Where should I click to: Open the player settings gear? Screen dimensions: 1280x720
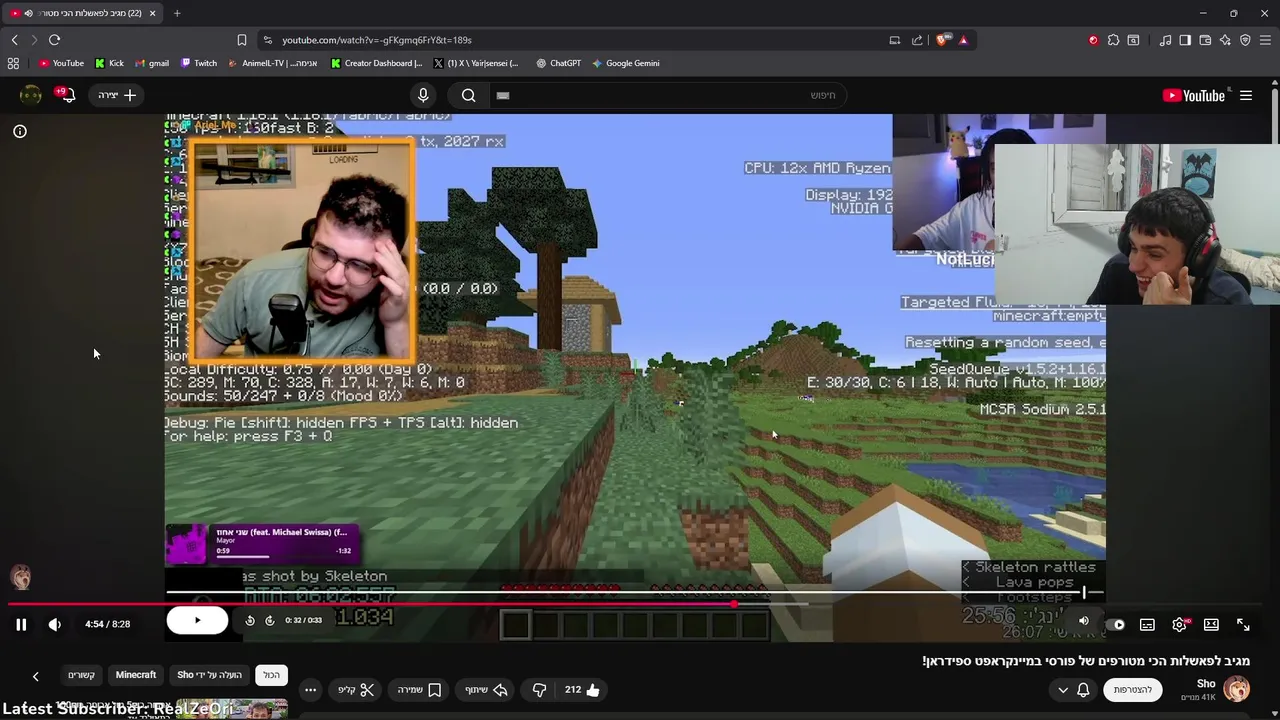[x=1179, y=624]
